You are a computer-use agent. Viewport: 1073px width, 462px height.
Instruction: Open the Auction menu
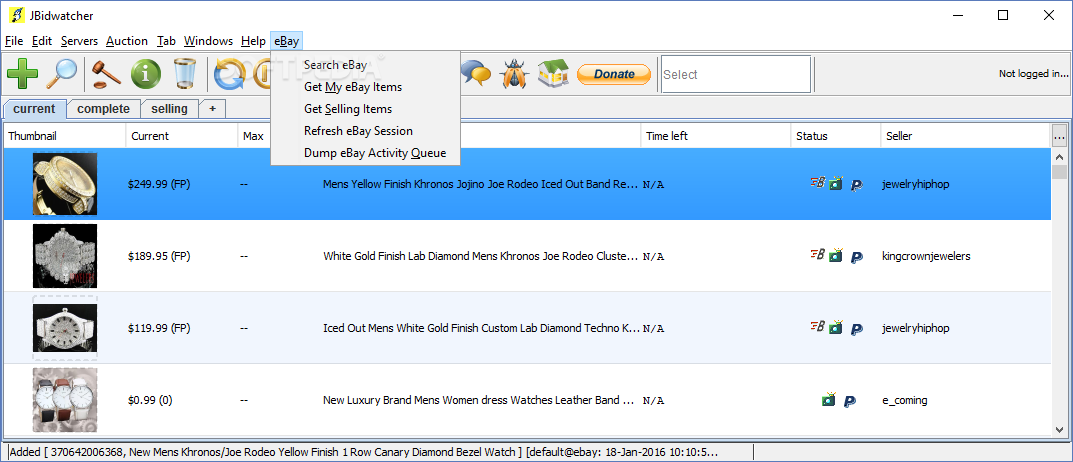pos(127,41)
